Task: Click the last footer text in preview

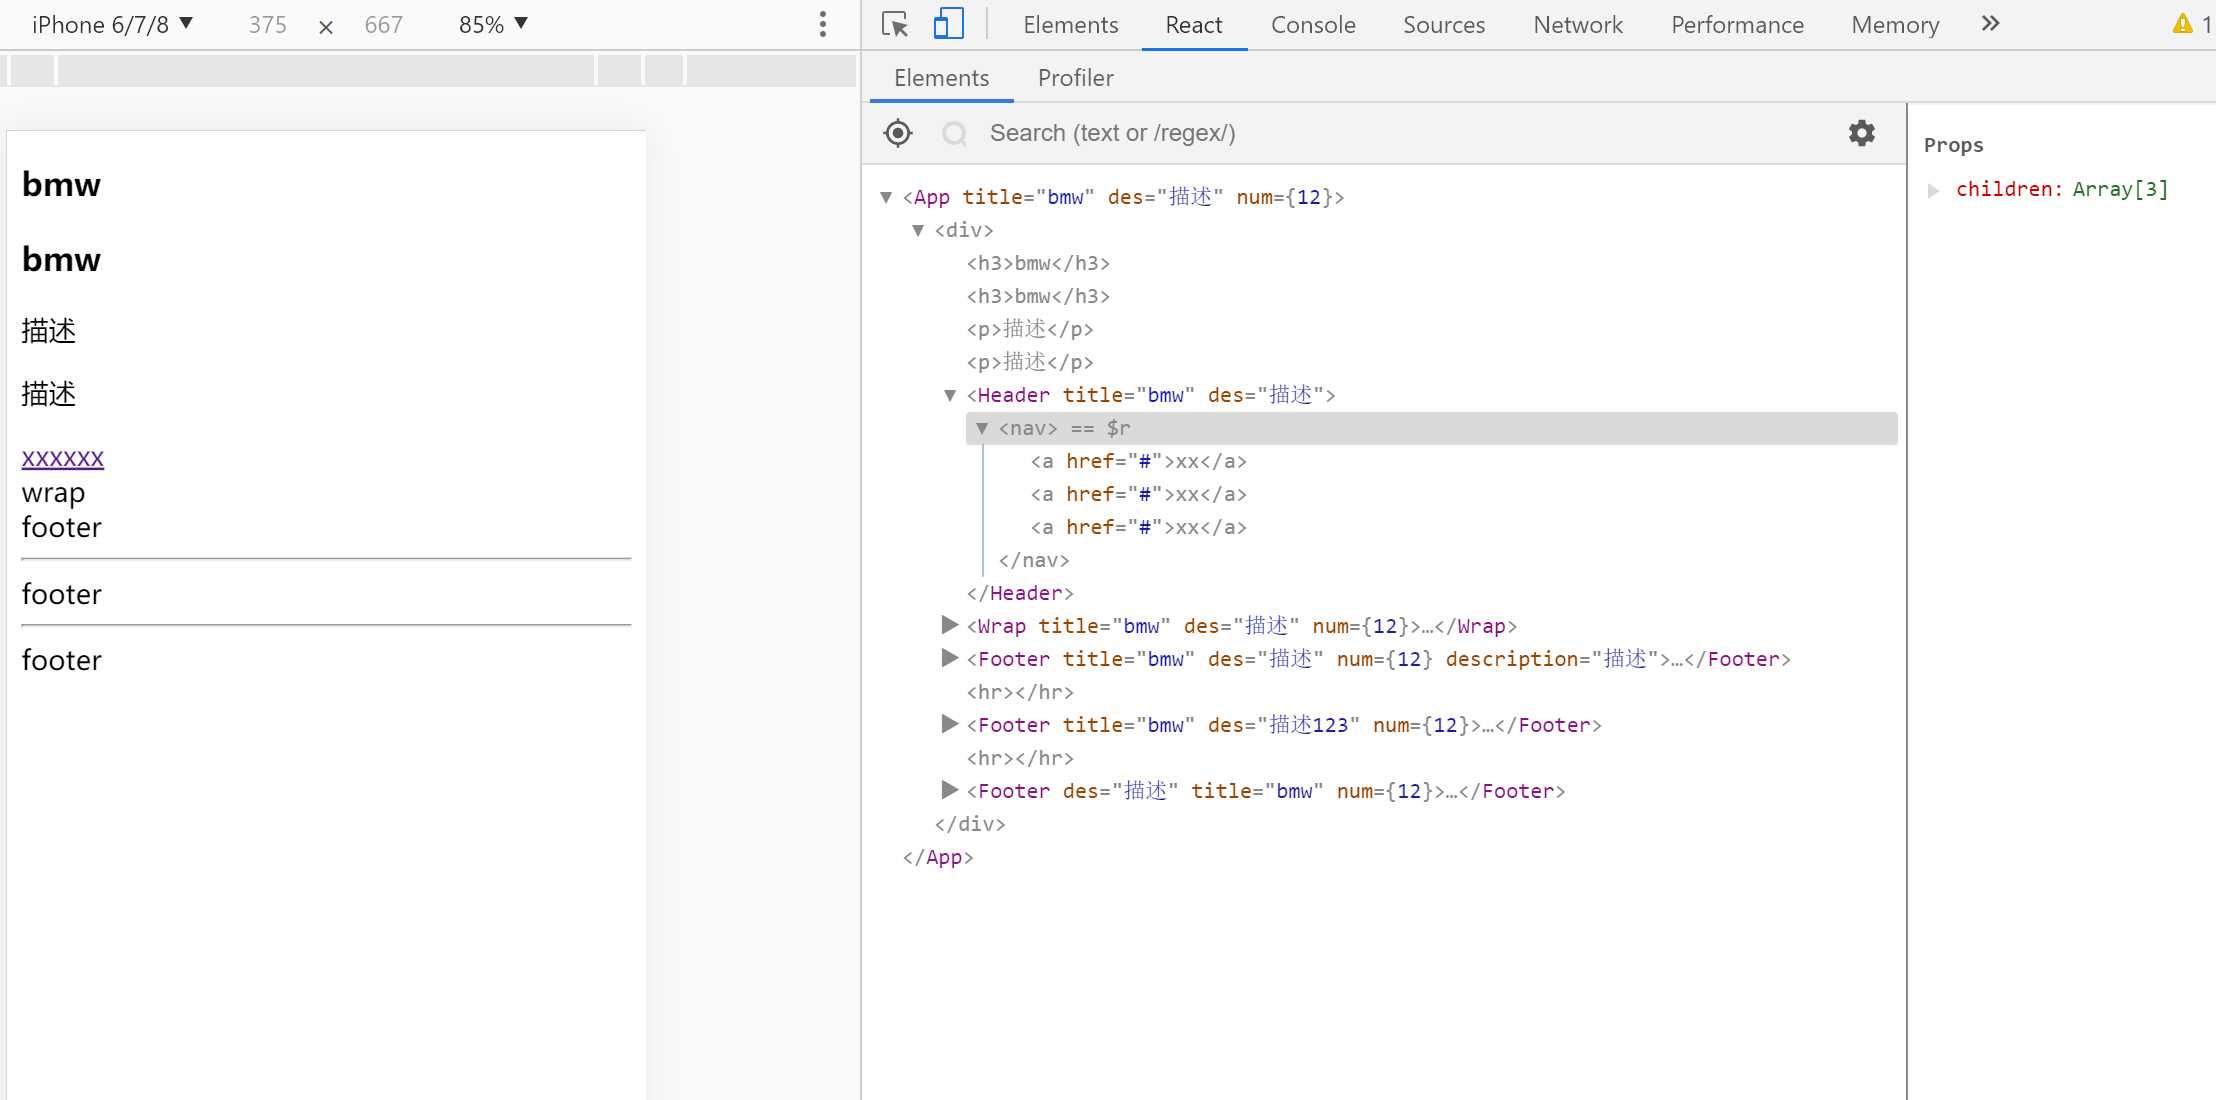Action: (x=61, y=660)
